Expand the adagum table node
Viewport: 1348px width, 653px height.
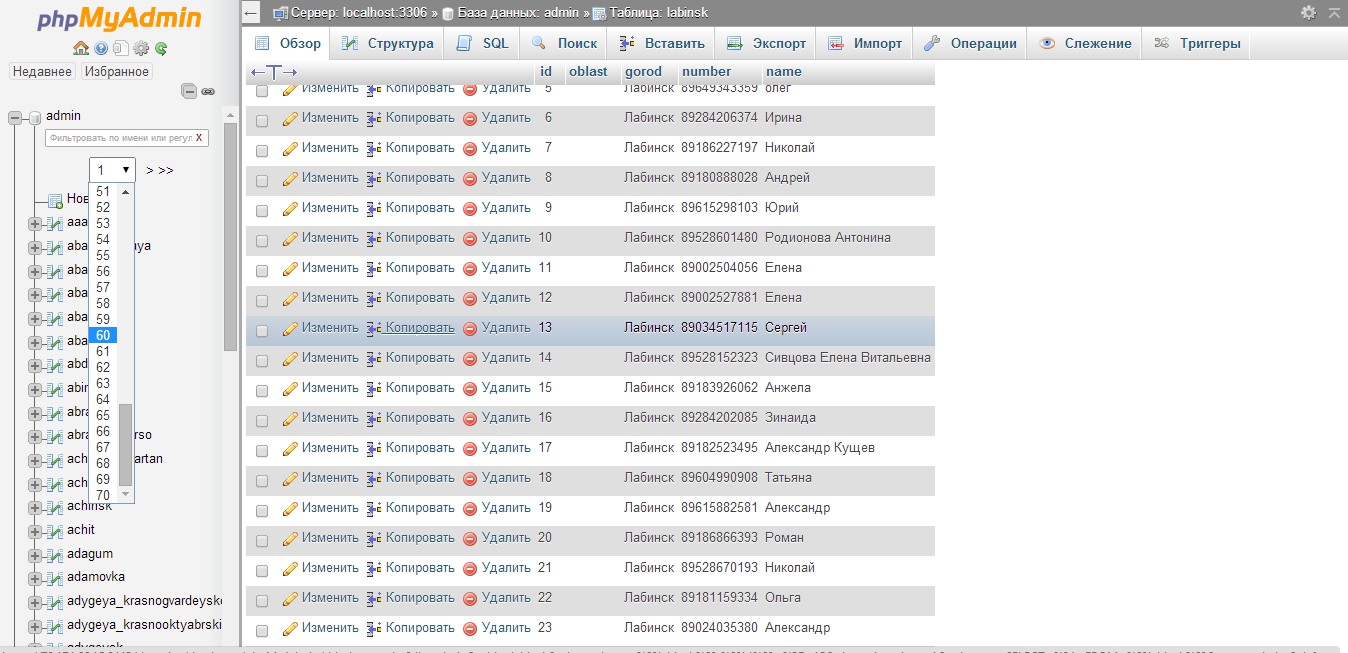click(35, 554)
